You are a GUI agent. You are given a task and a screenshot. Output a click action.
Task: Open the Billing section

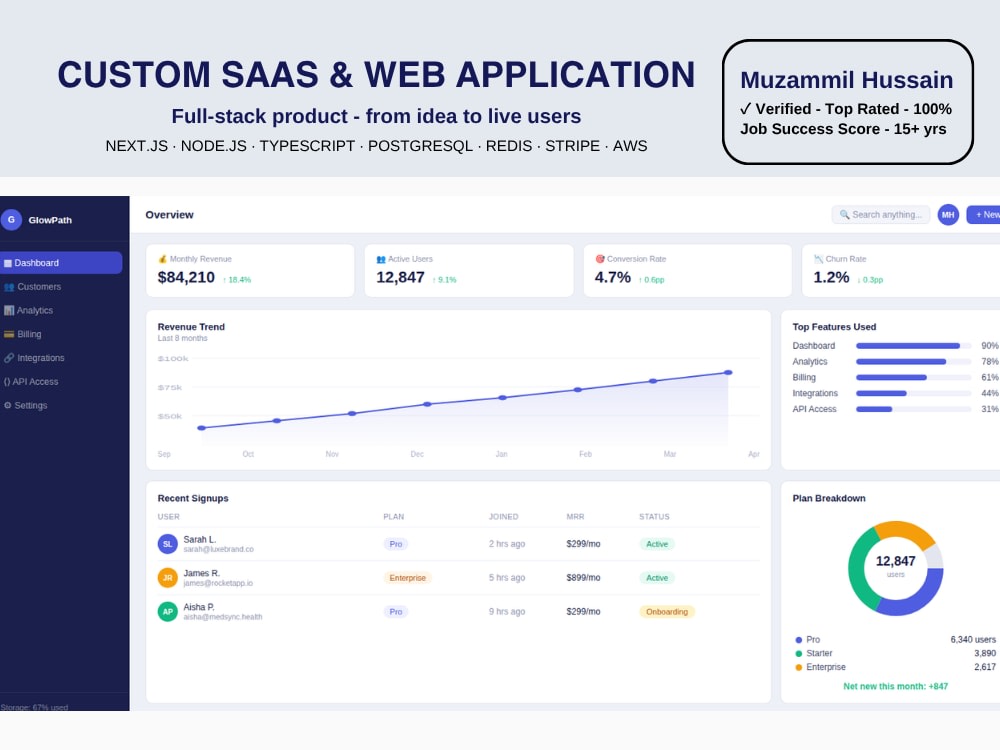tap(61, 334)
